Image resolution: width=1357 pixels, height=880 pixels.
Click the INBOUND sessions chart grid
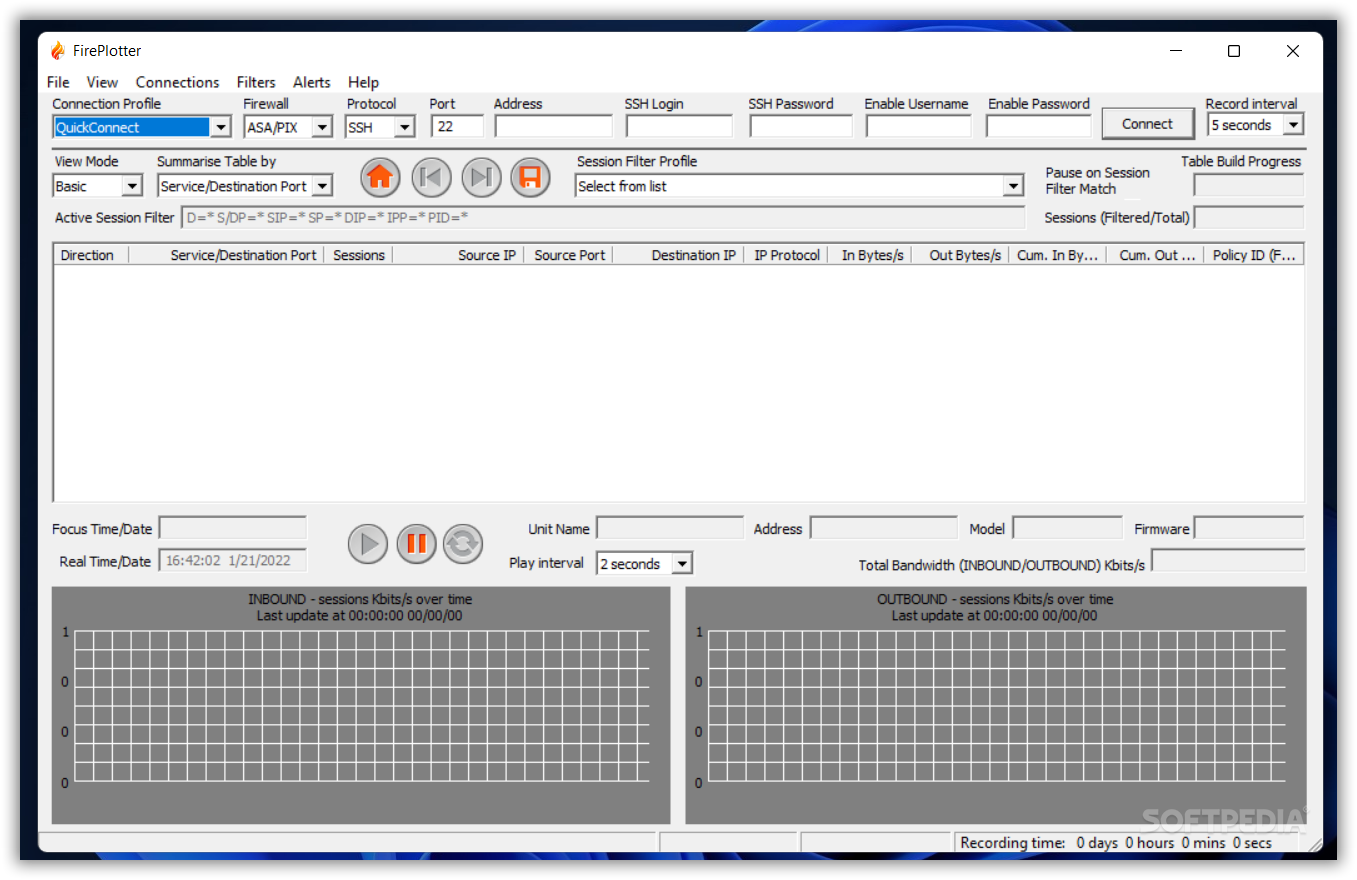pyautogui.click(x=361, y=706)
